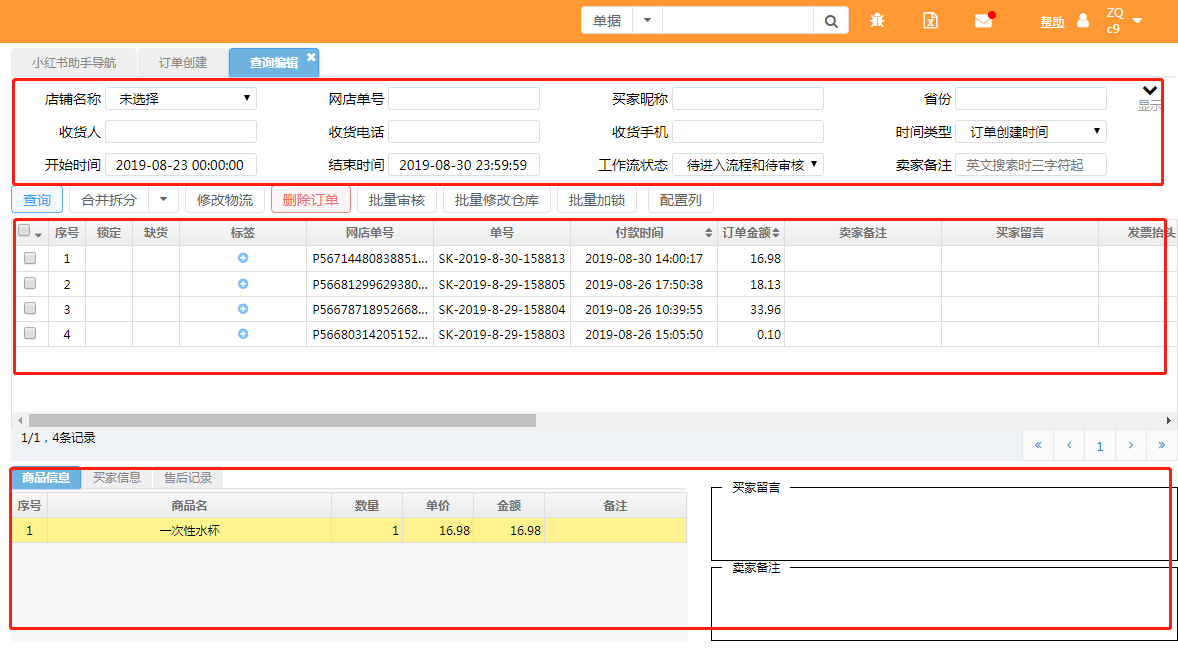Tick the checkbox for order row 2

point(30,284)
